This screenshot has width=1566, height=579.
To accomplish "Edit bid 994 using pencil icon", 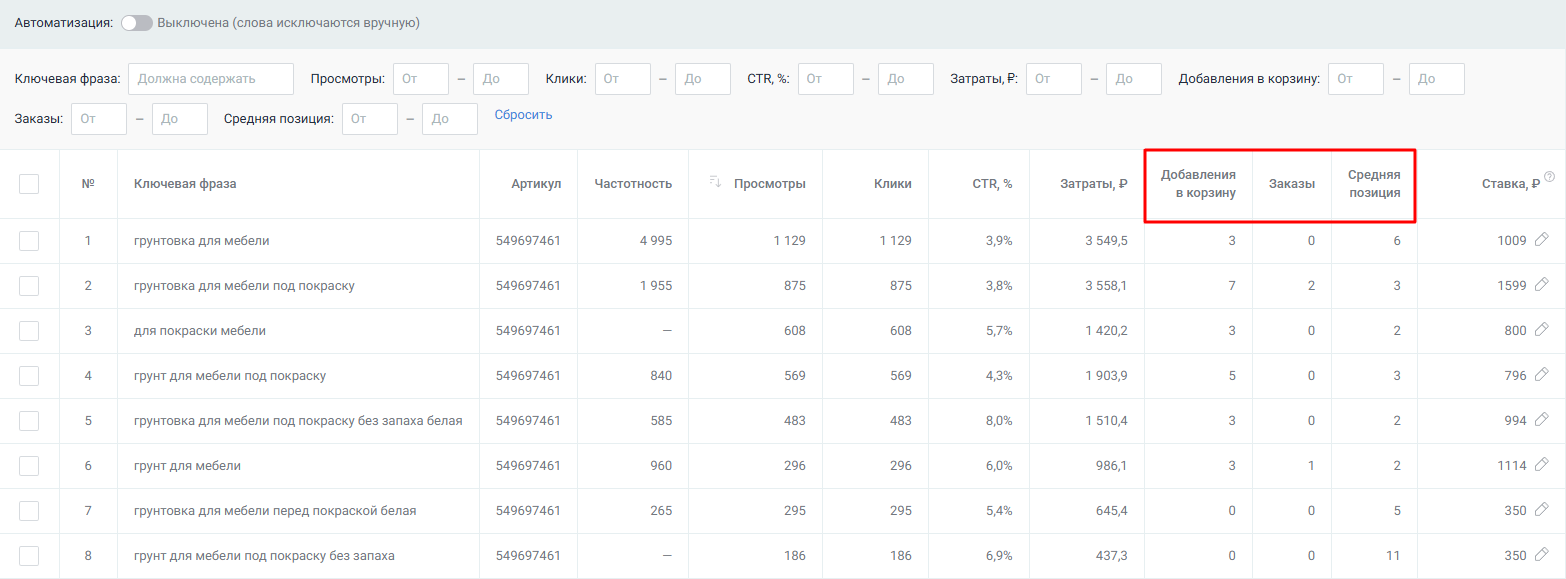I will click(x=1541, y=420).
